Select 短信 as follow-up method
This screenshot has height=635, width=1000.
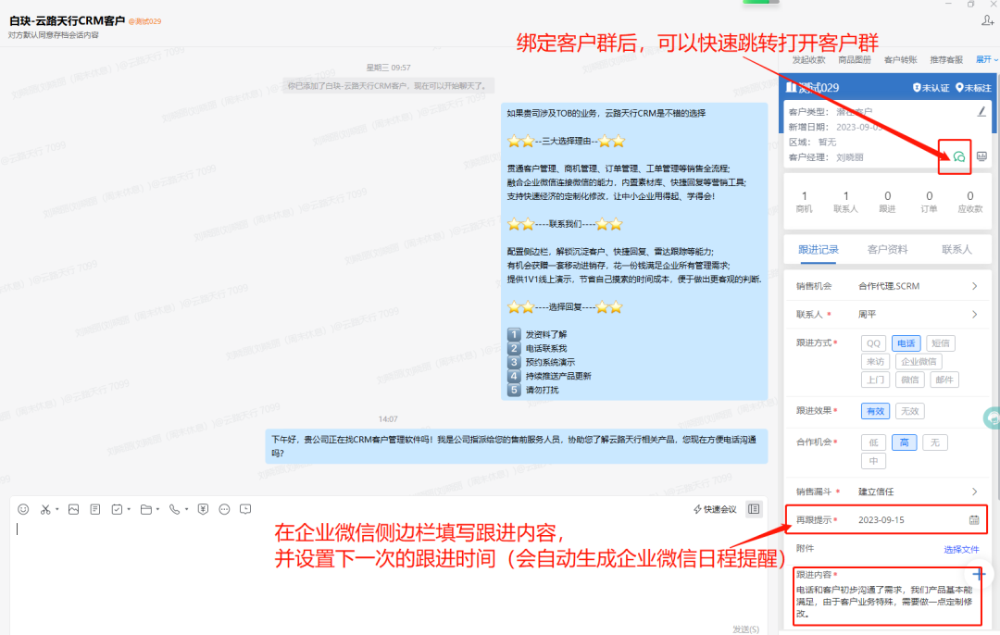click(940, 343)
